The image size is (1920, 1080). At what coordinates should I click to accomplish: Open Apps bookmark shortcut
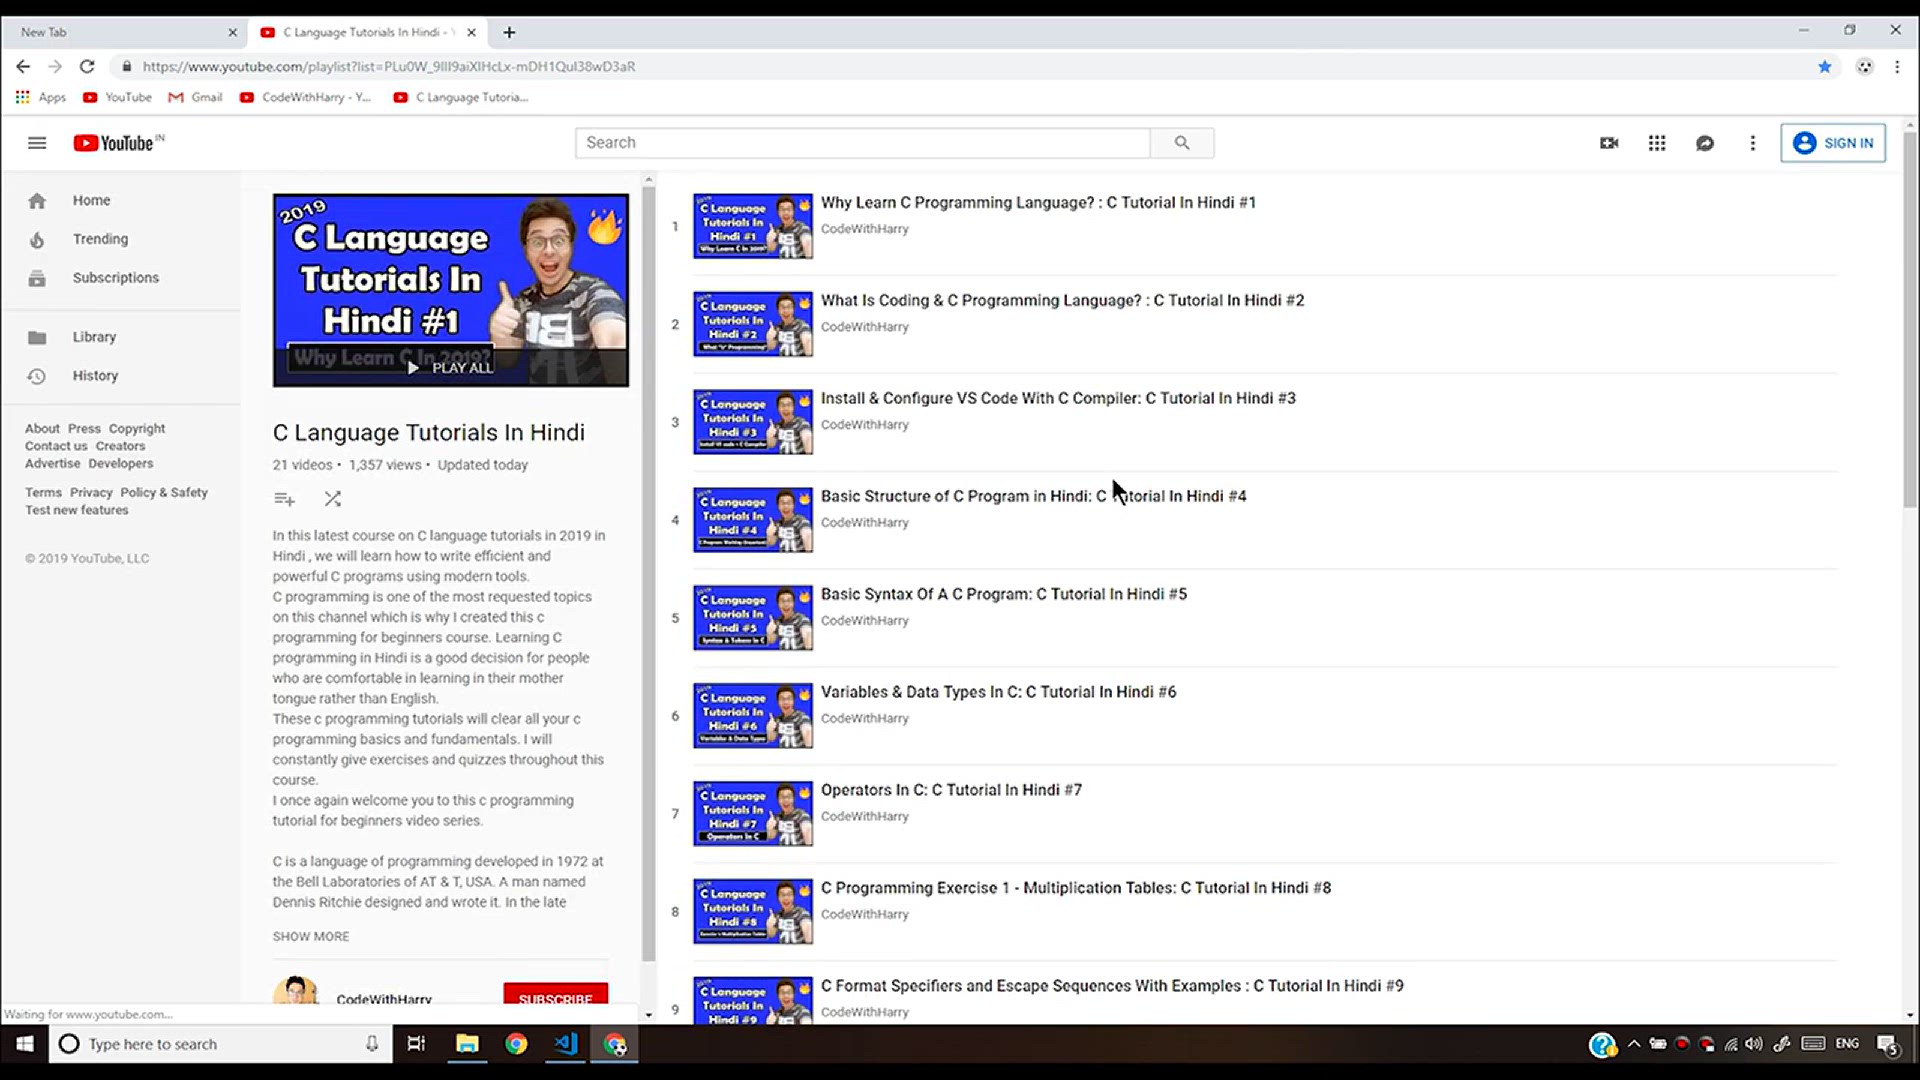click(x=41, y=97)
